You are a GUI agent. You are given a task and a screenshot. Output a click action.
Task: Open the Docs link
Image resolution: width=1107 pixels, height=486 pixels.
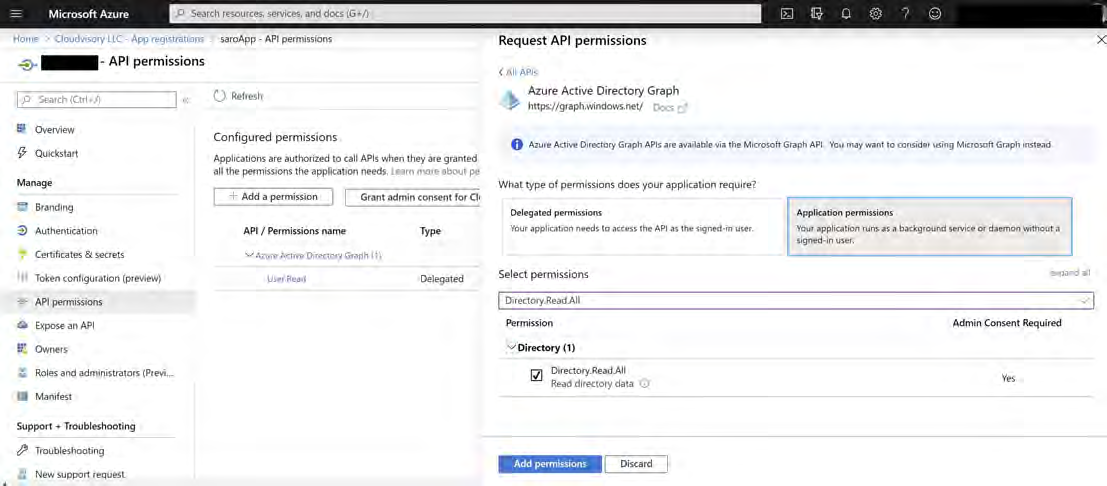point(669,107)
